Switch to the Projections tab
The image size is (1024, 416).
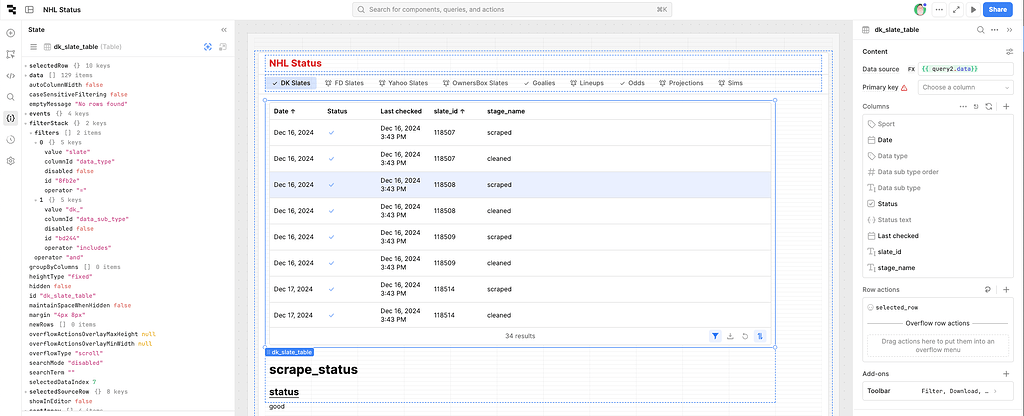point(681,84)
